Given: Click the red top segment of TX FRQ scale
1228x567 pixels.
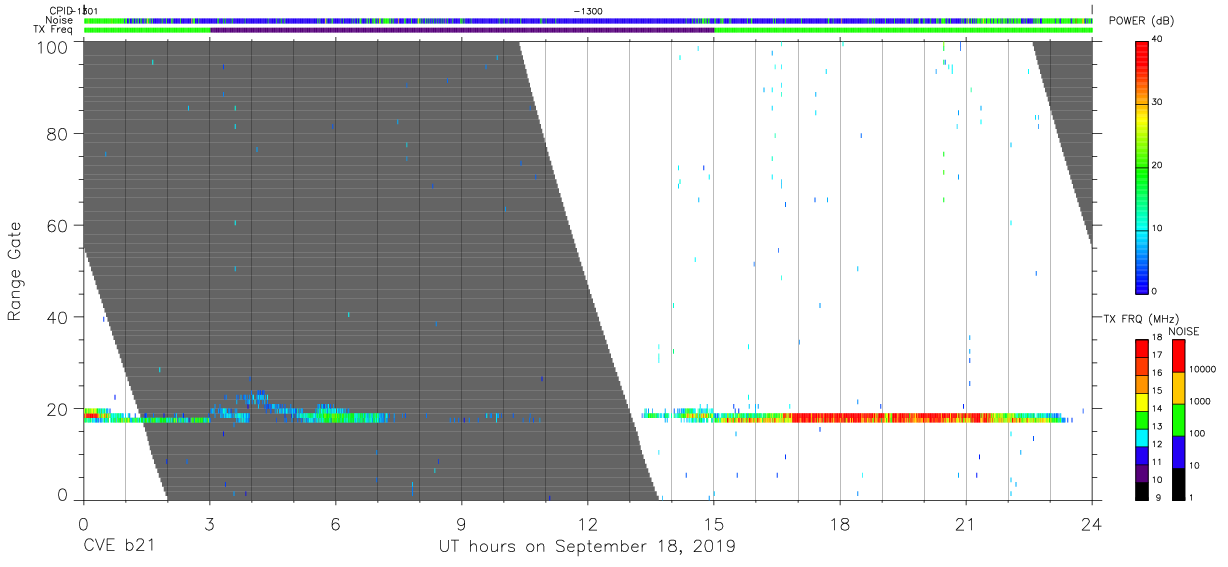Looking at the screenshot, I should pyautogui.click(x=1142, y=346).
